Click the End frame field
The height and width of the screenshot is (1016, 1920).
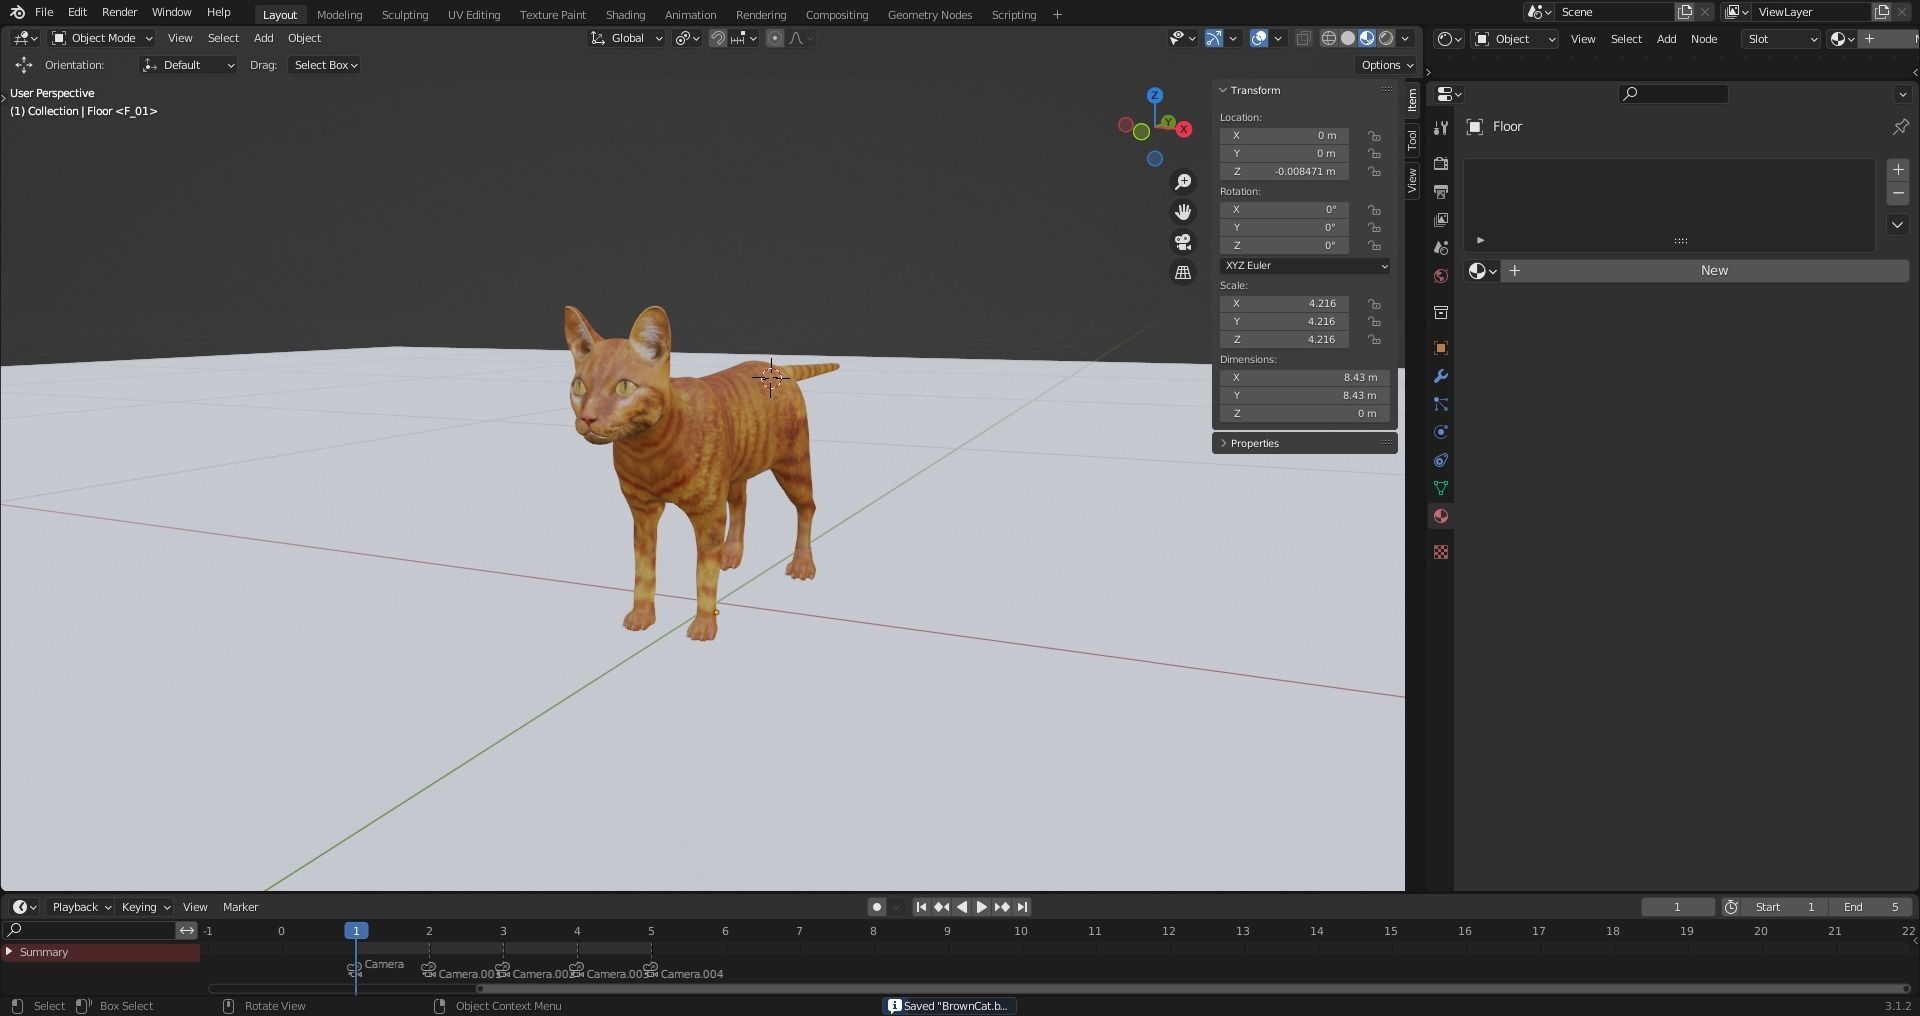click(x=1870, y=907)
